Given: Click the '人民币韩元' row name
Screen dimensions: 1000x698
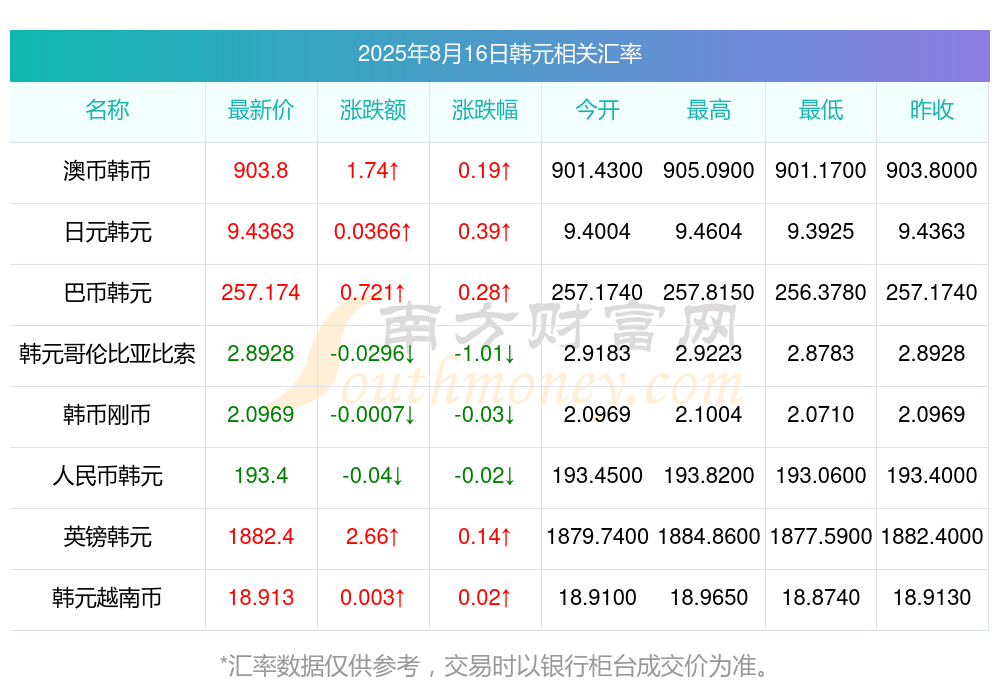Looking at the screenshot, I should pos(107,476).
